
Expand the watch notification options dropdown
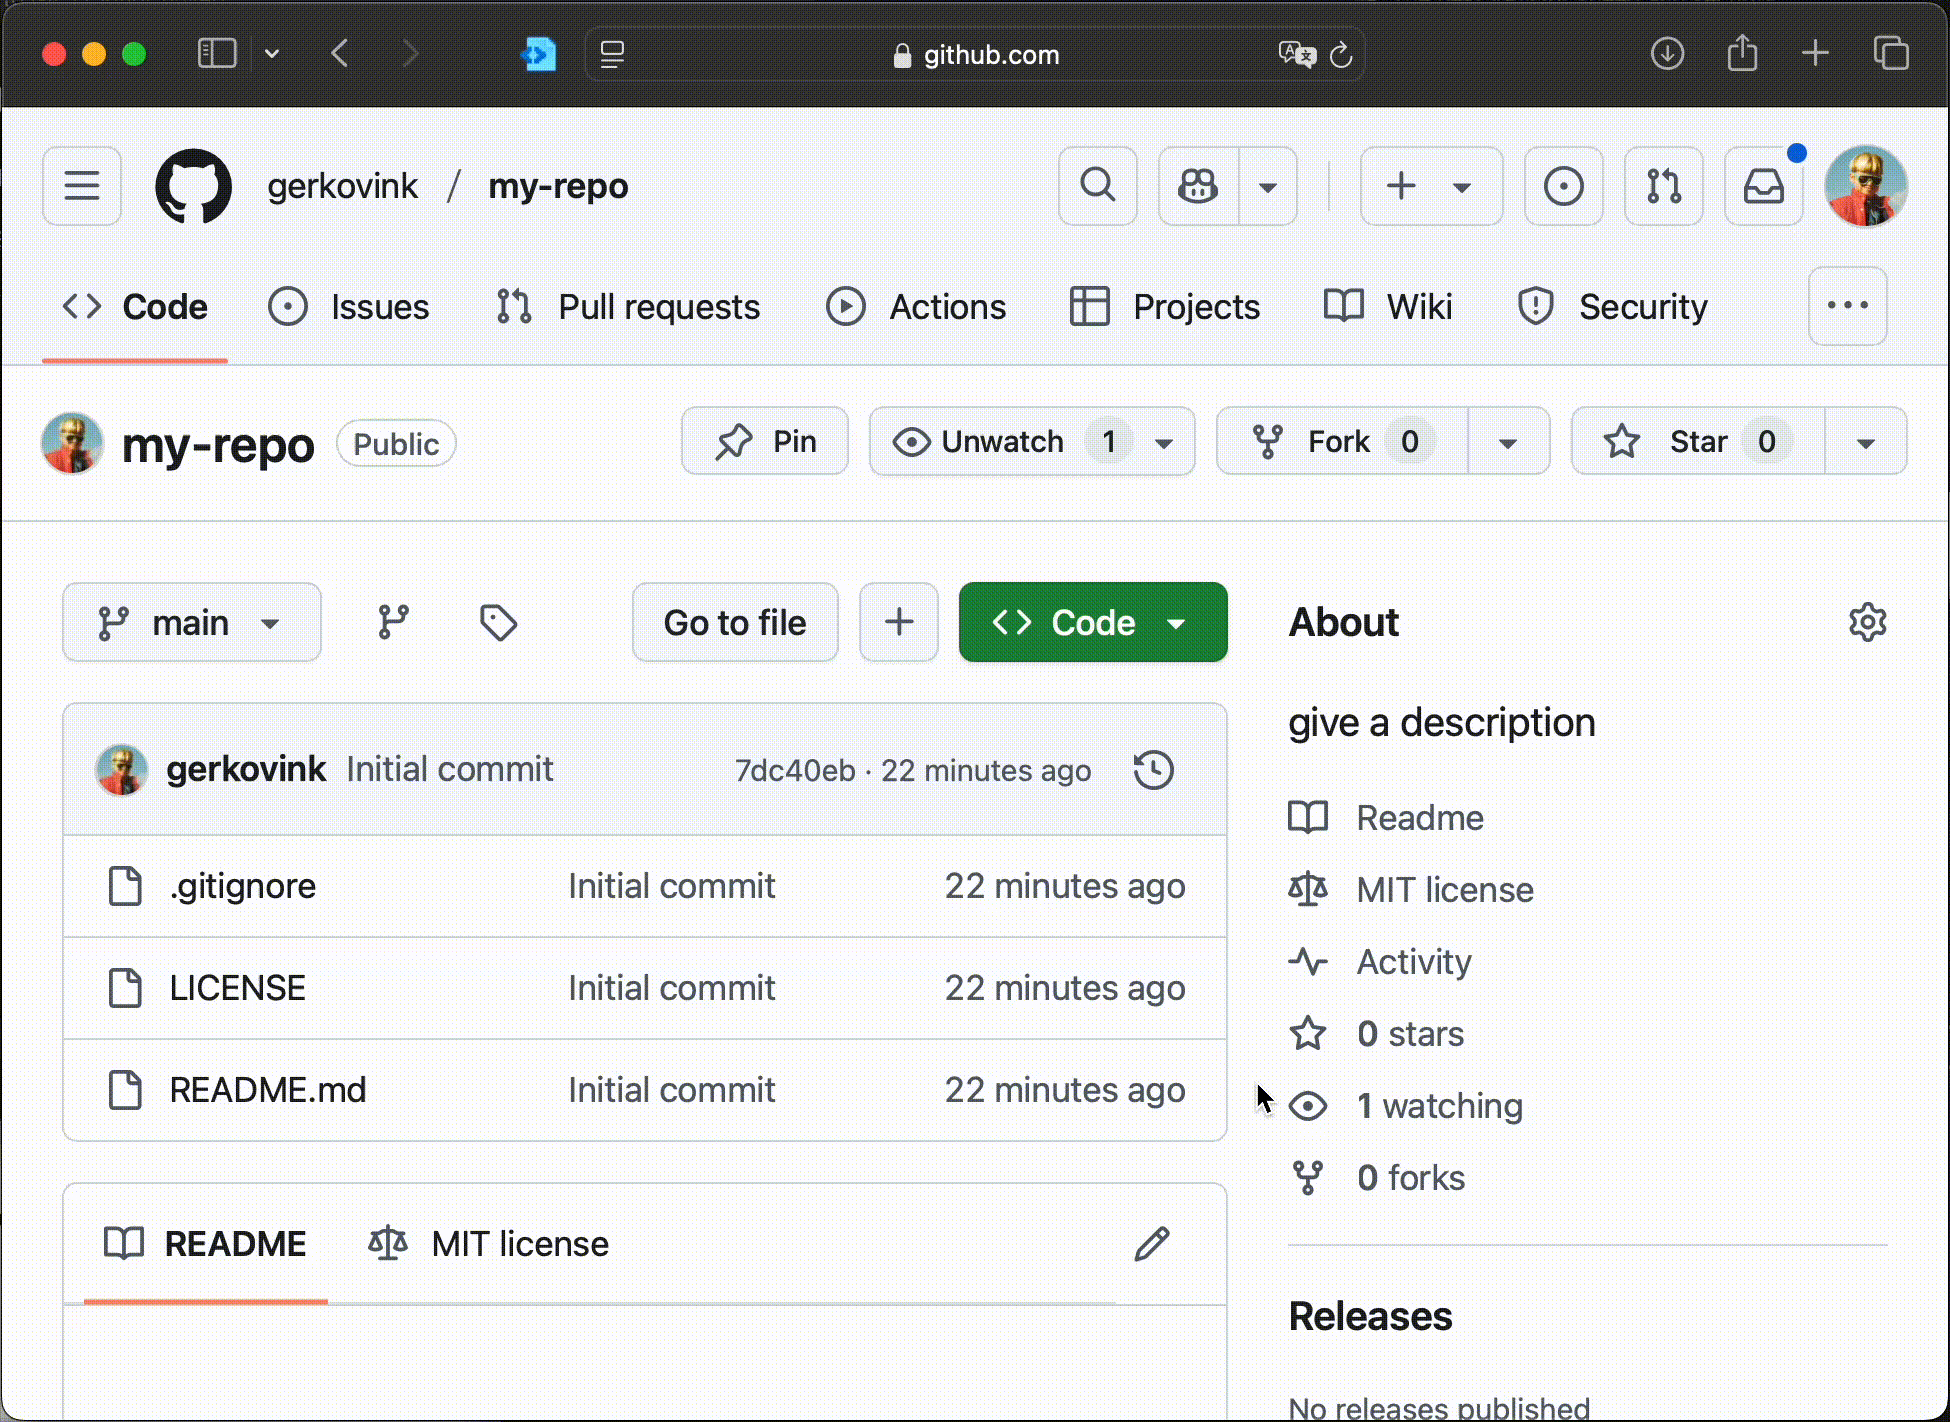pyautogui.click(x=1165, y=441)
